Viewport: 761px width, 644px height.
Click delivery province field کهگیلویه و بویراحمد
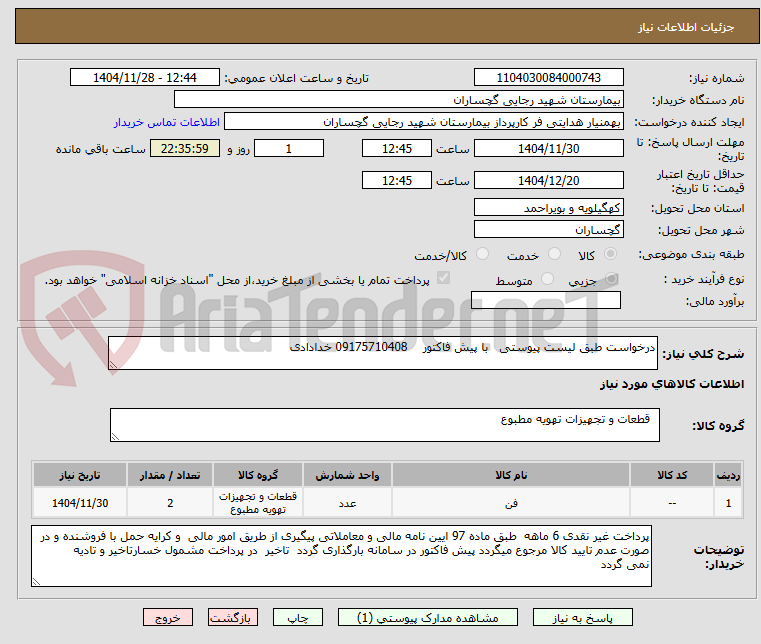pyautogui.click(x=548, y=208)
